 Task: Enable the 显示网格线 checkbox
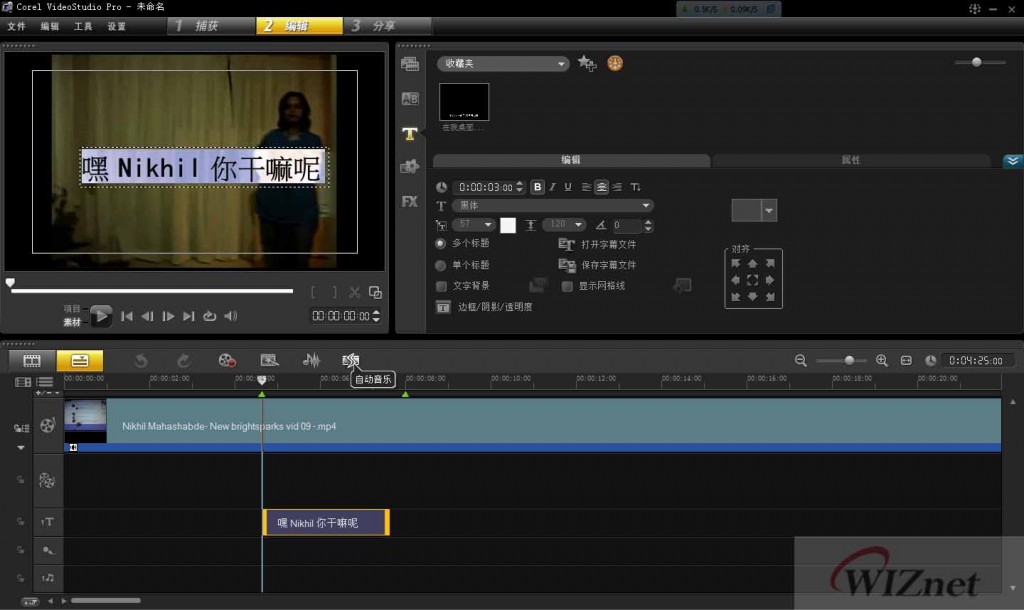(x=567, y=286)
